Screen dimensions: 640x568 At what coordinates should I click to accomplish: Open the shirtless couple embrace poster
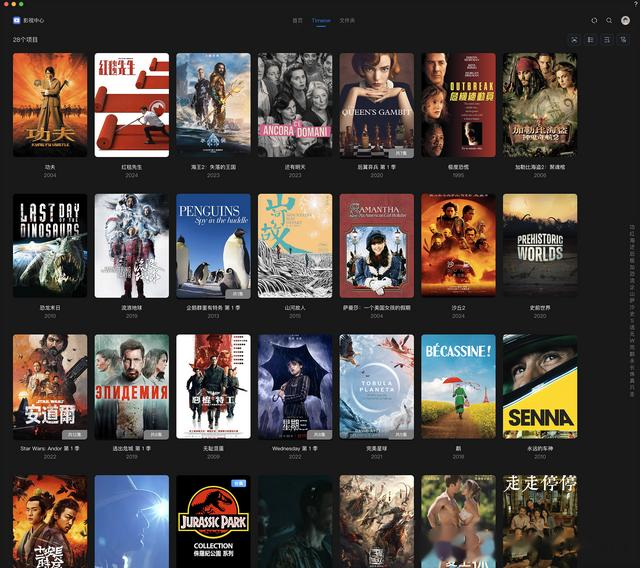tap(458, 521)
